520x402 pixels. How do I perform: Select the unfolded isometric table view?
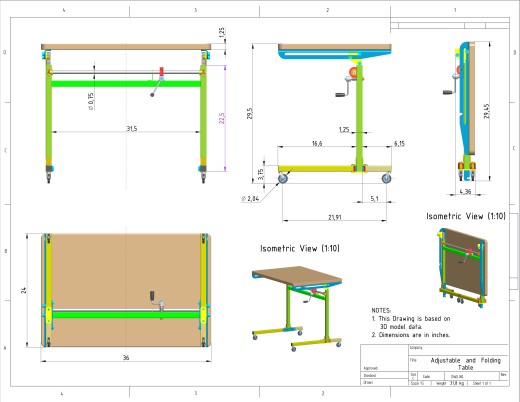pos(297,309)
